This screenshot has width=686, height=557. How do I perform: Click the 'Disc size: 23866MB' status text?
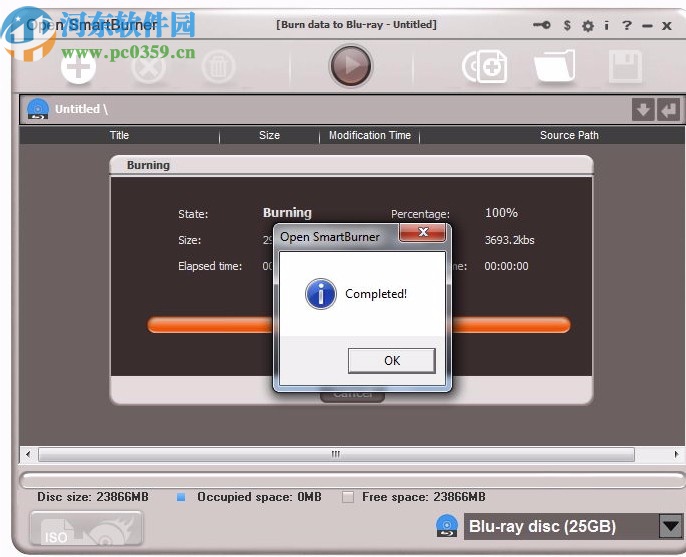click(93, 497)
